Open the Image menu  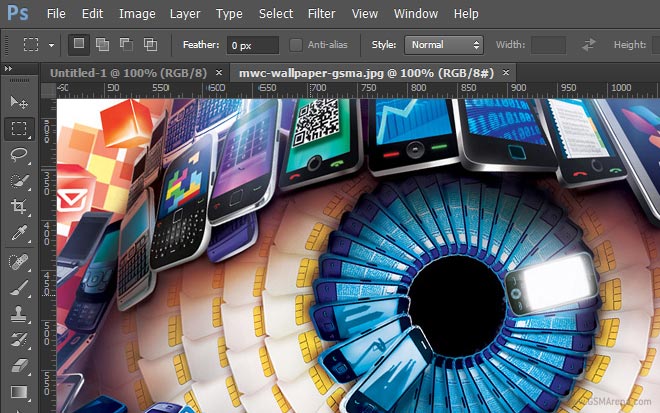tap(137, 13)
